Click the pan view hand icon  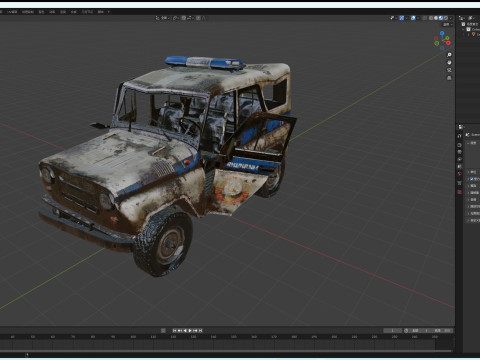point(449,62)
